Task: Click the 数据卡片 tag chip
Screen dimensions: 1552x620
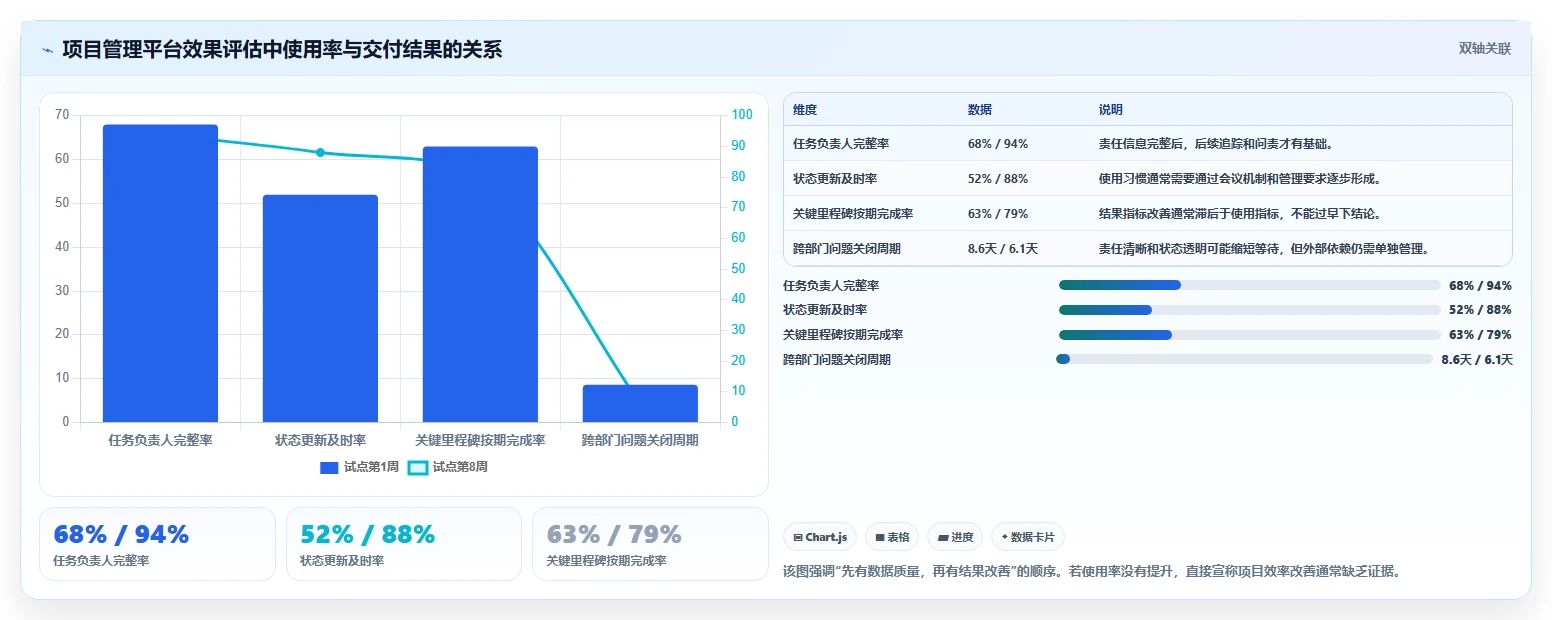Action: click(x=1028, y=537)
